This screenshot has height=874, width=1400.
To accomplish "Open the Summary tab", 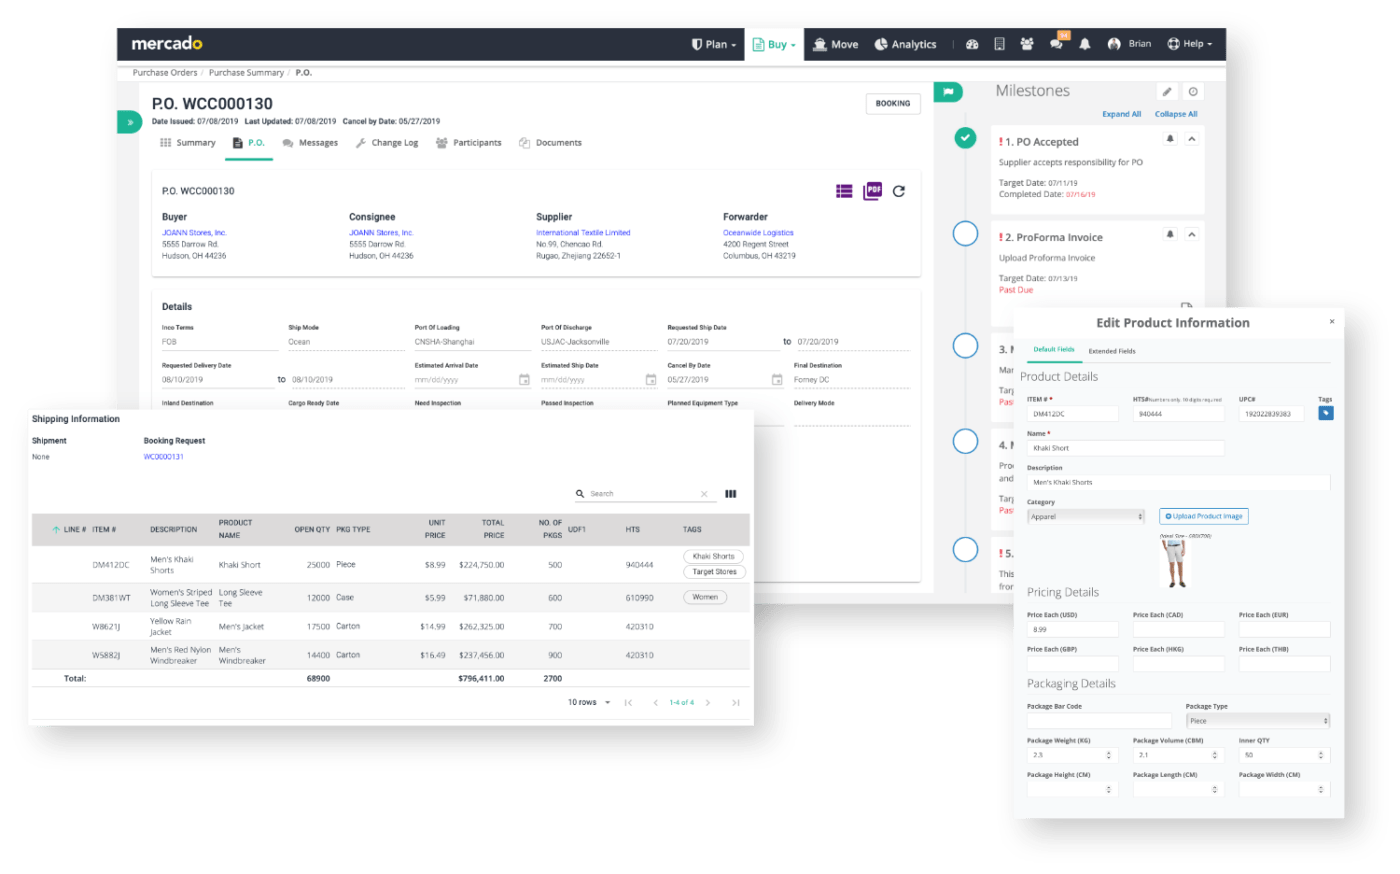I will [x=188, y=143].
